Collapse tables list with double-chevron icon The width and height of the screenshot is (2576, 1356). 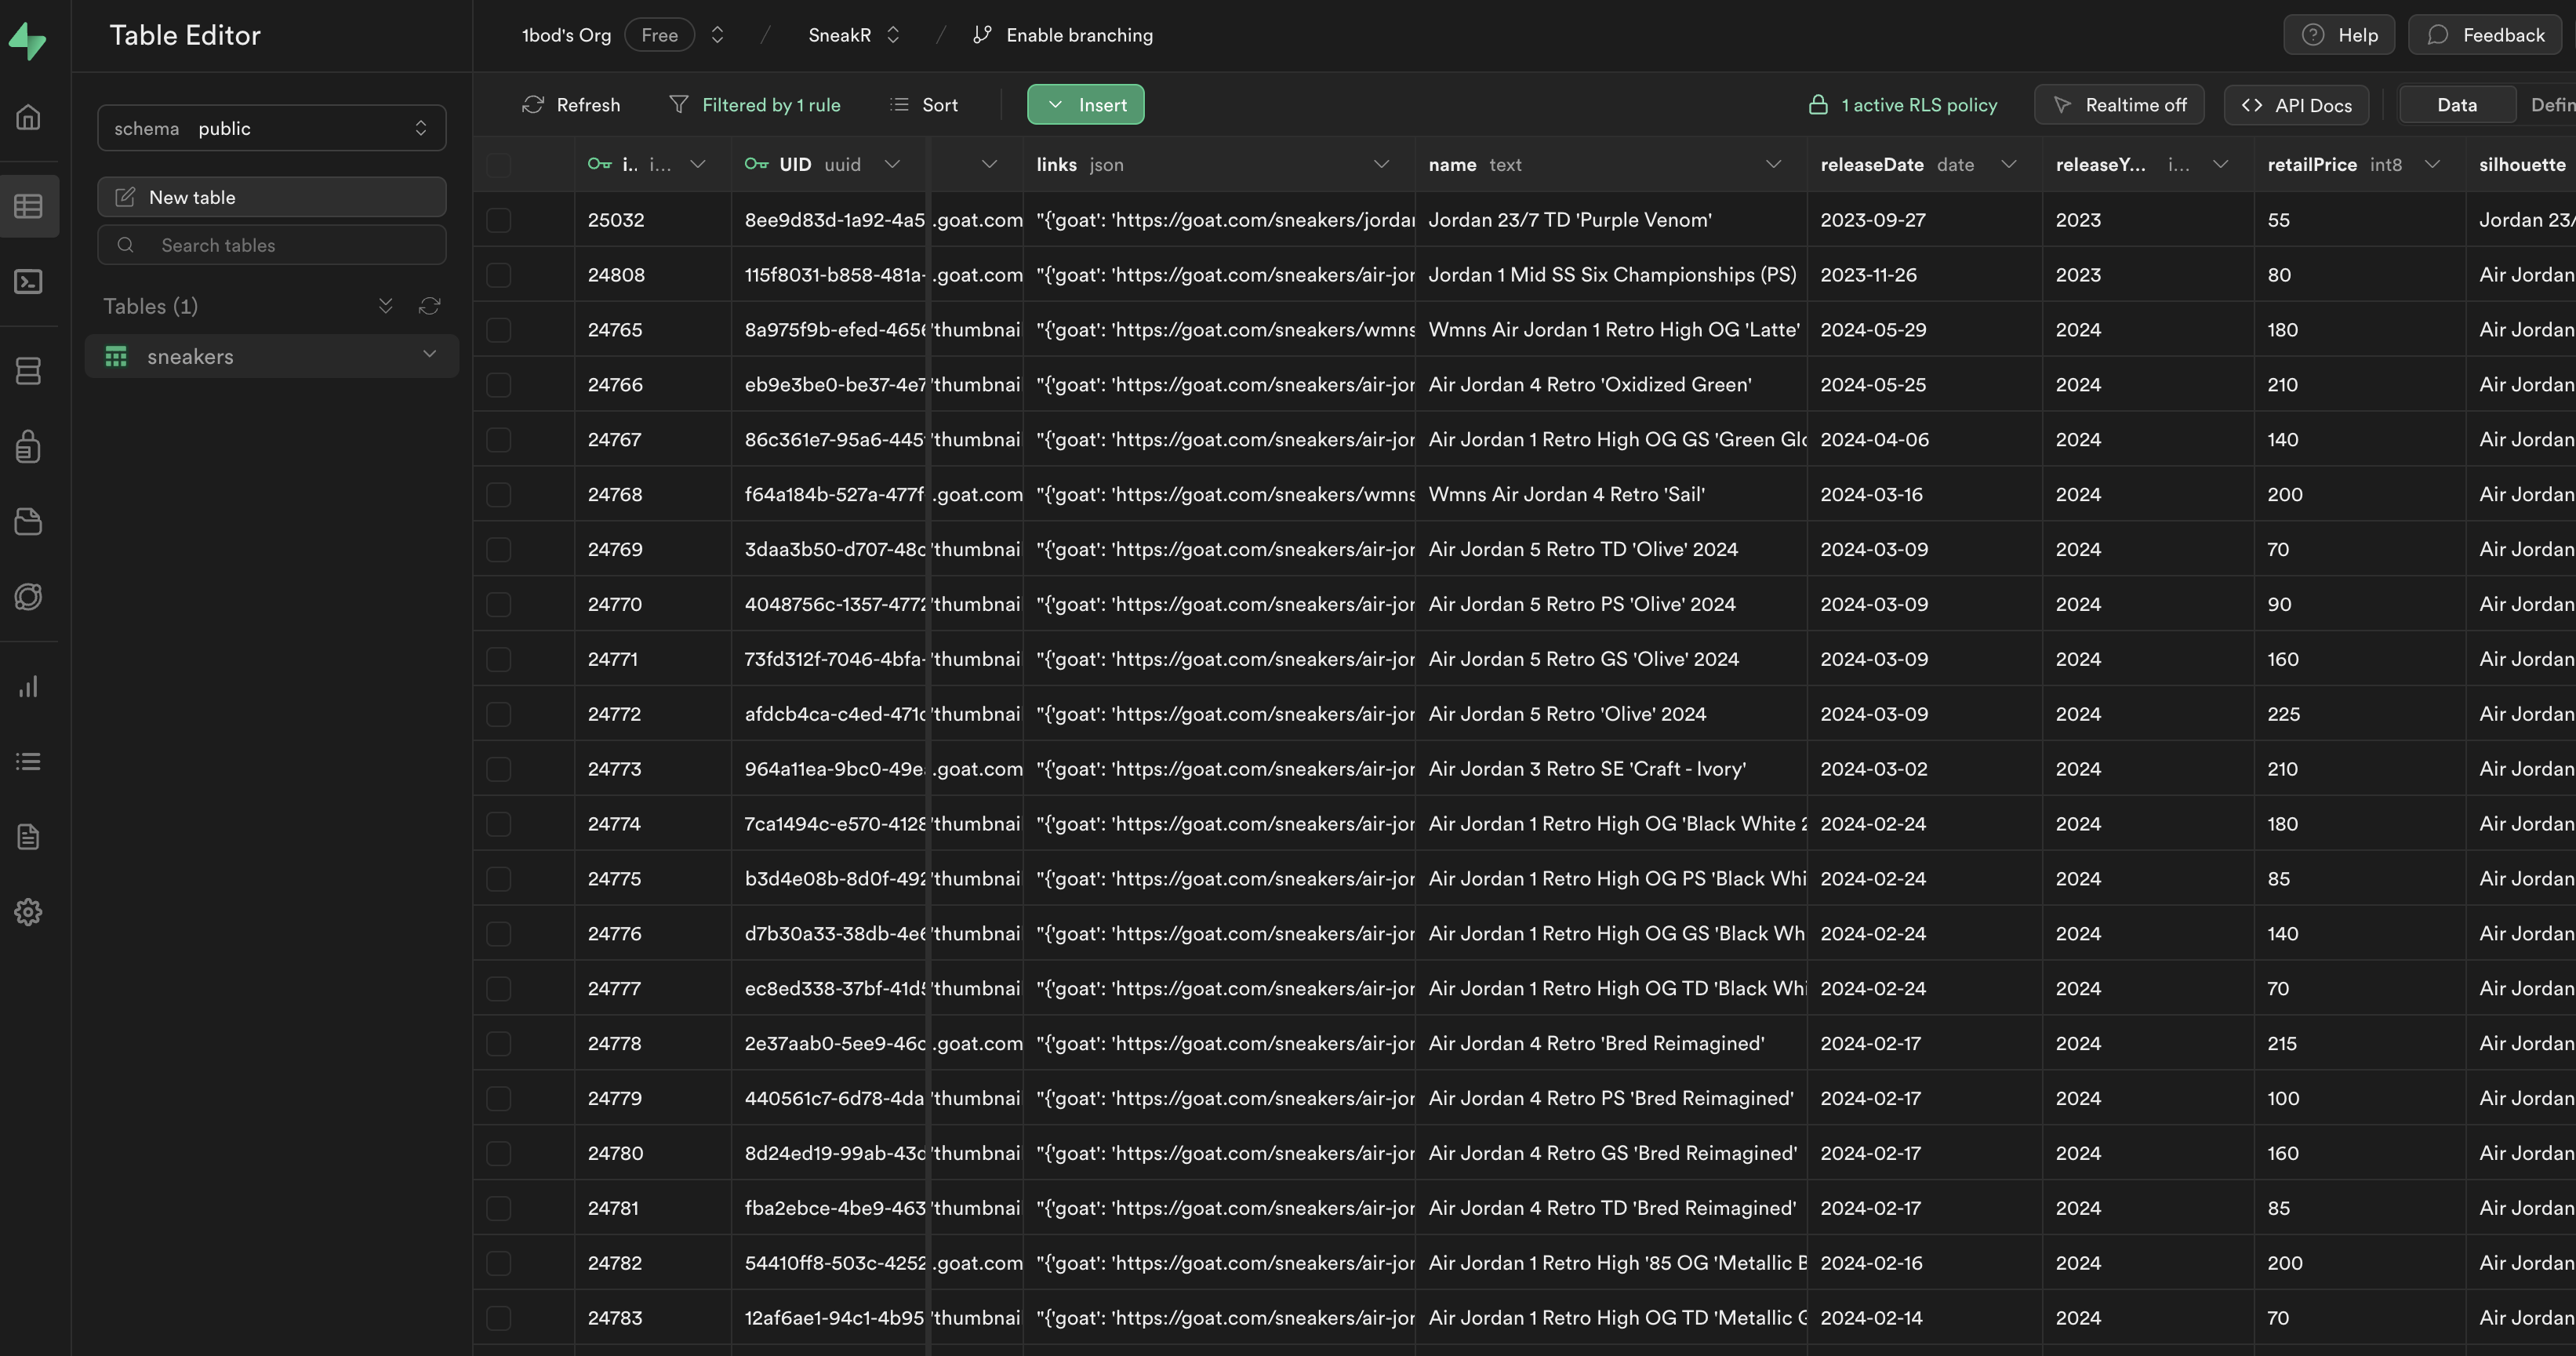[x=385, y=306]
